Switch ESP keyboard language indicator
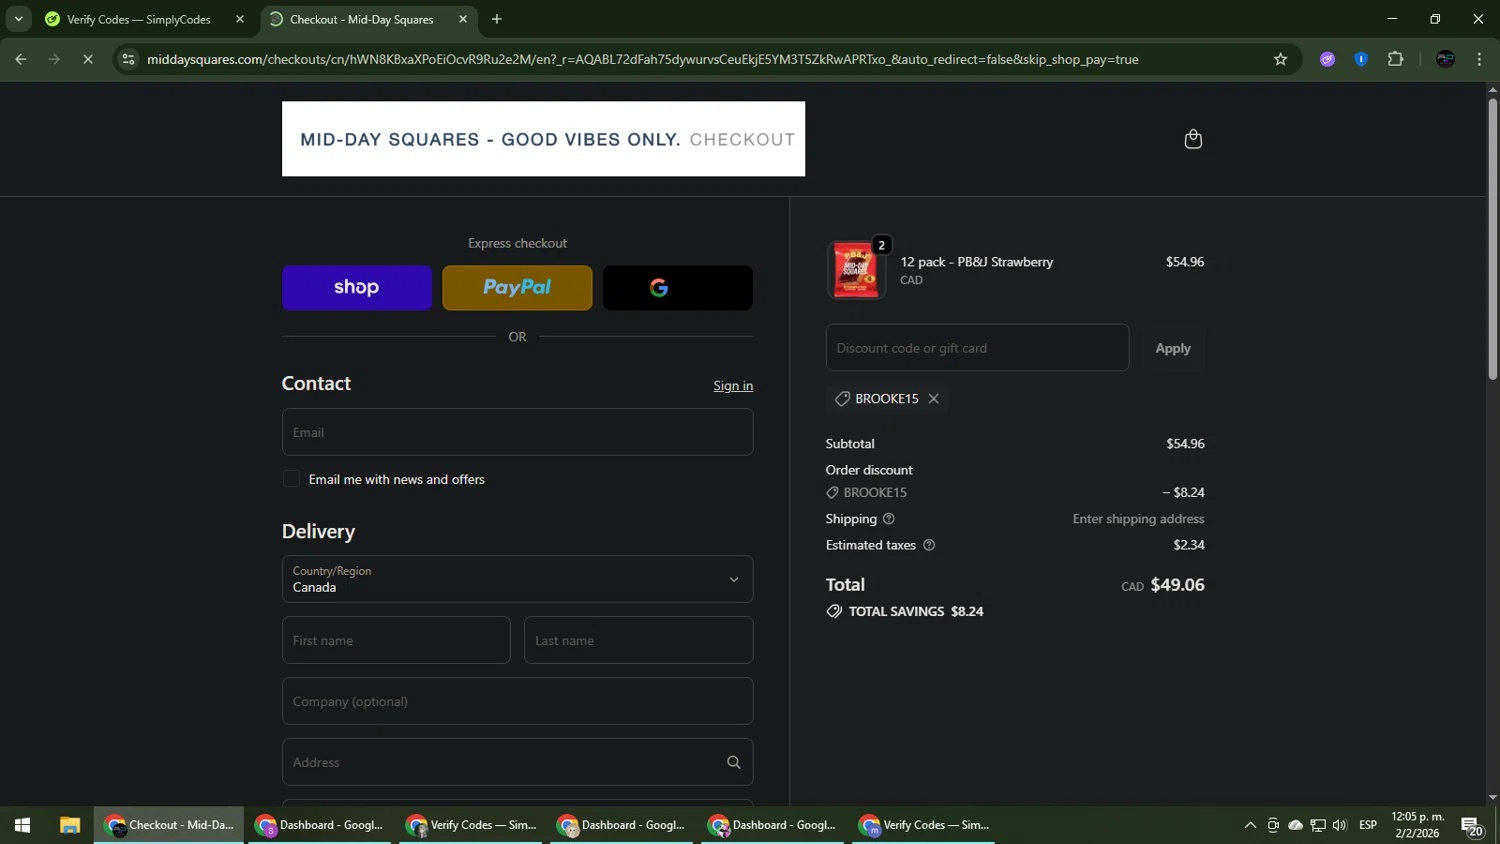1500x844 pixels. click(x=1368, y=825)
